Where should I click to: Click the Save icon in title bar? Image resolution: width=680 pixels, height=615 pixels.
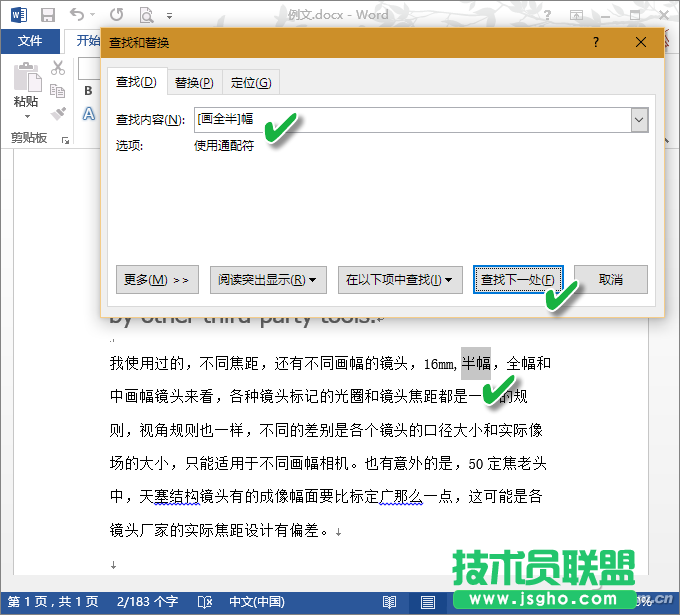pyautogui.click(x=47, y=15)
